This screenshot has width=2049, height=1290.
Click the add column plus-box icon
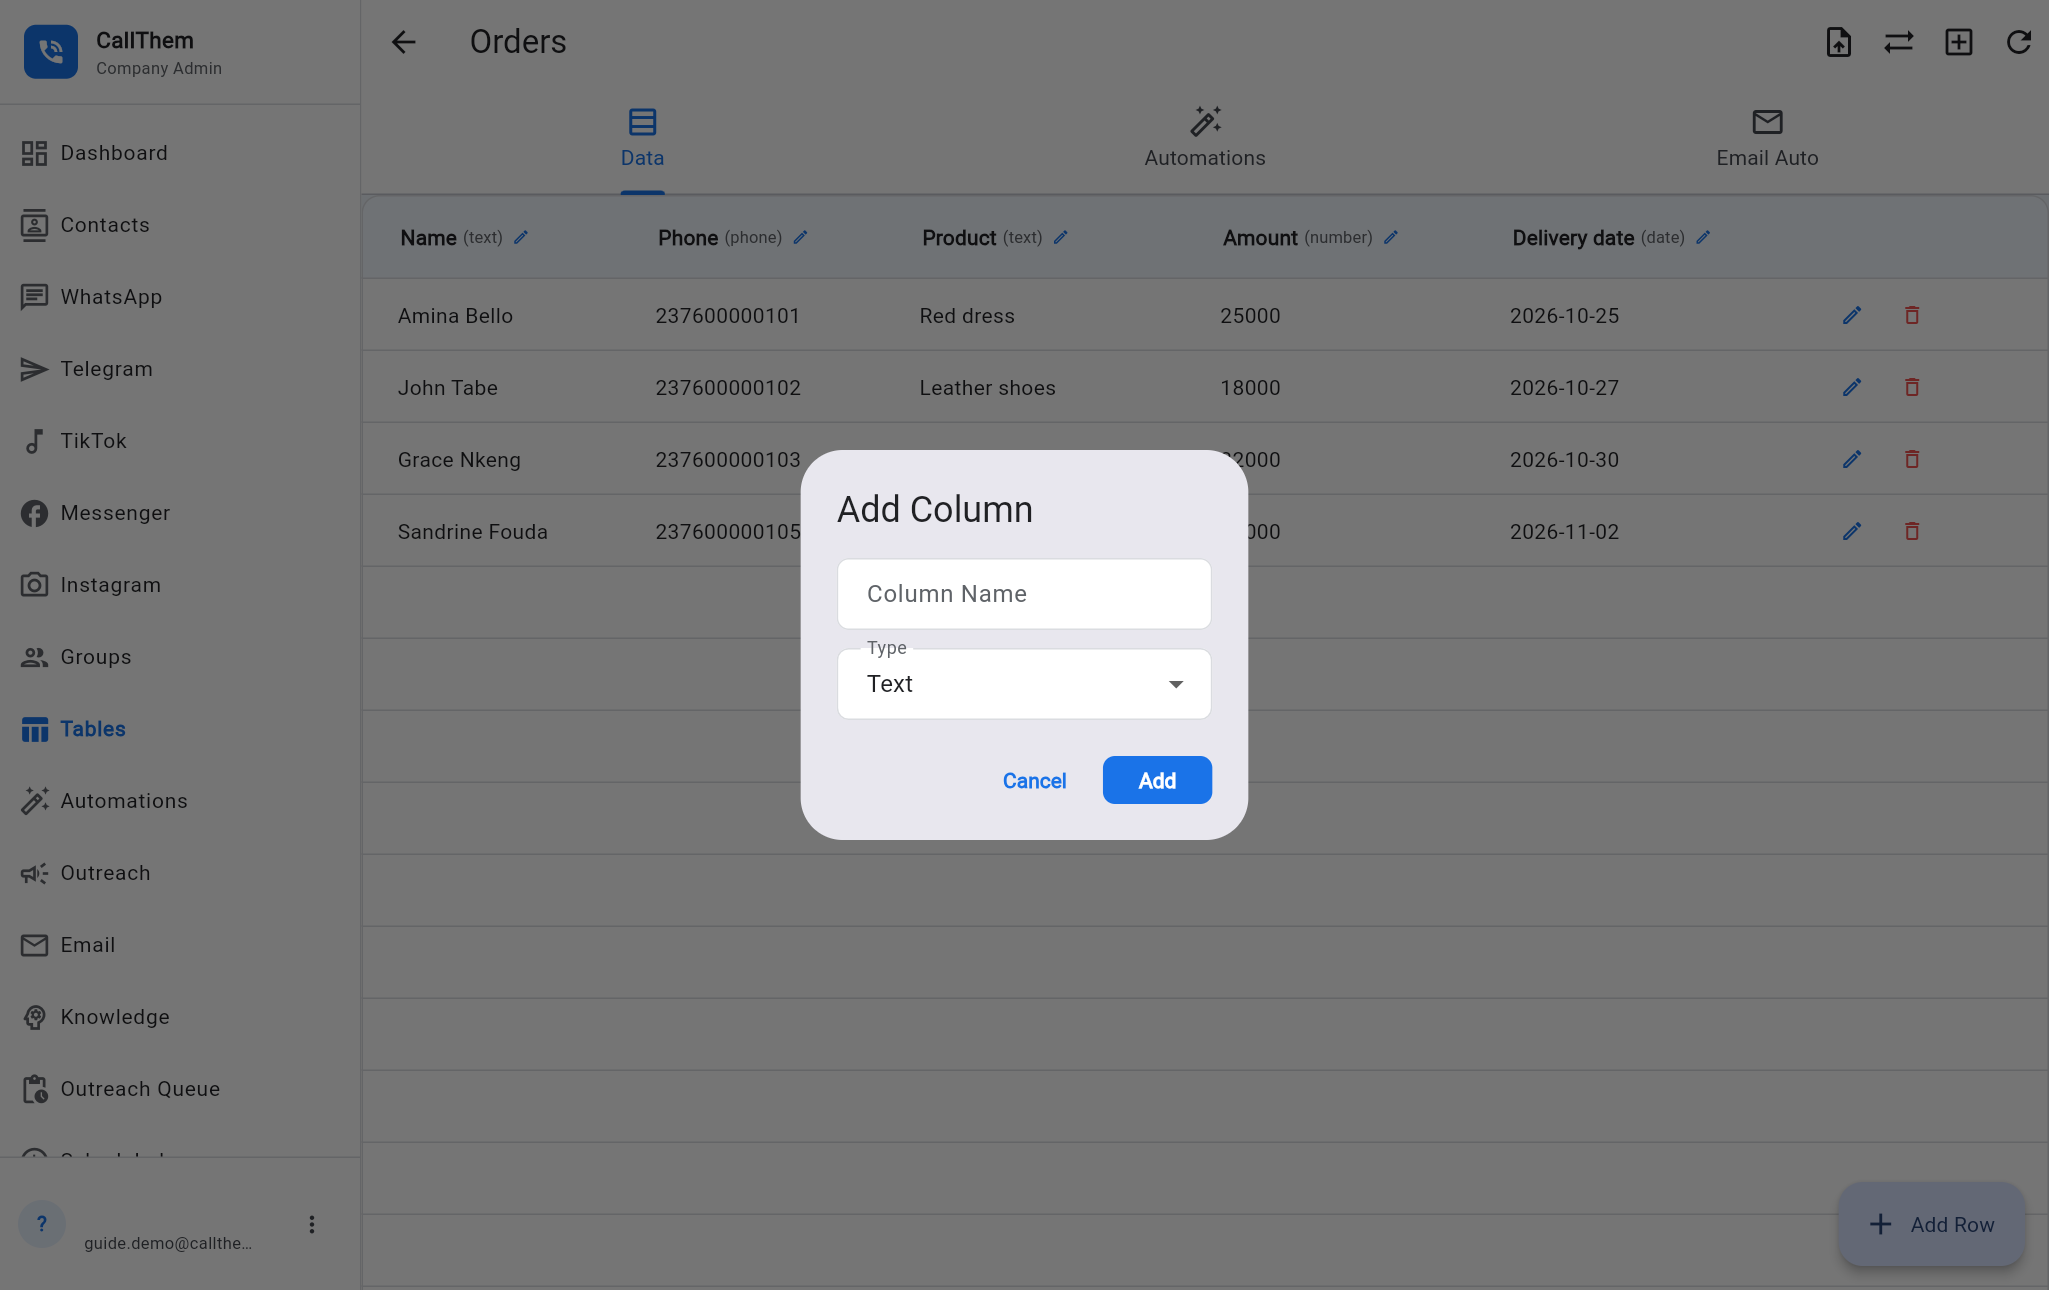(x=1958, y=42)
